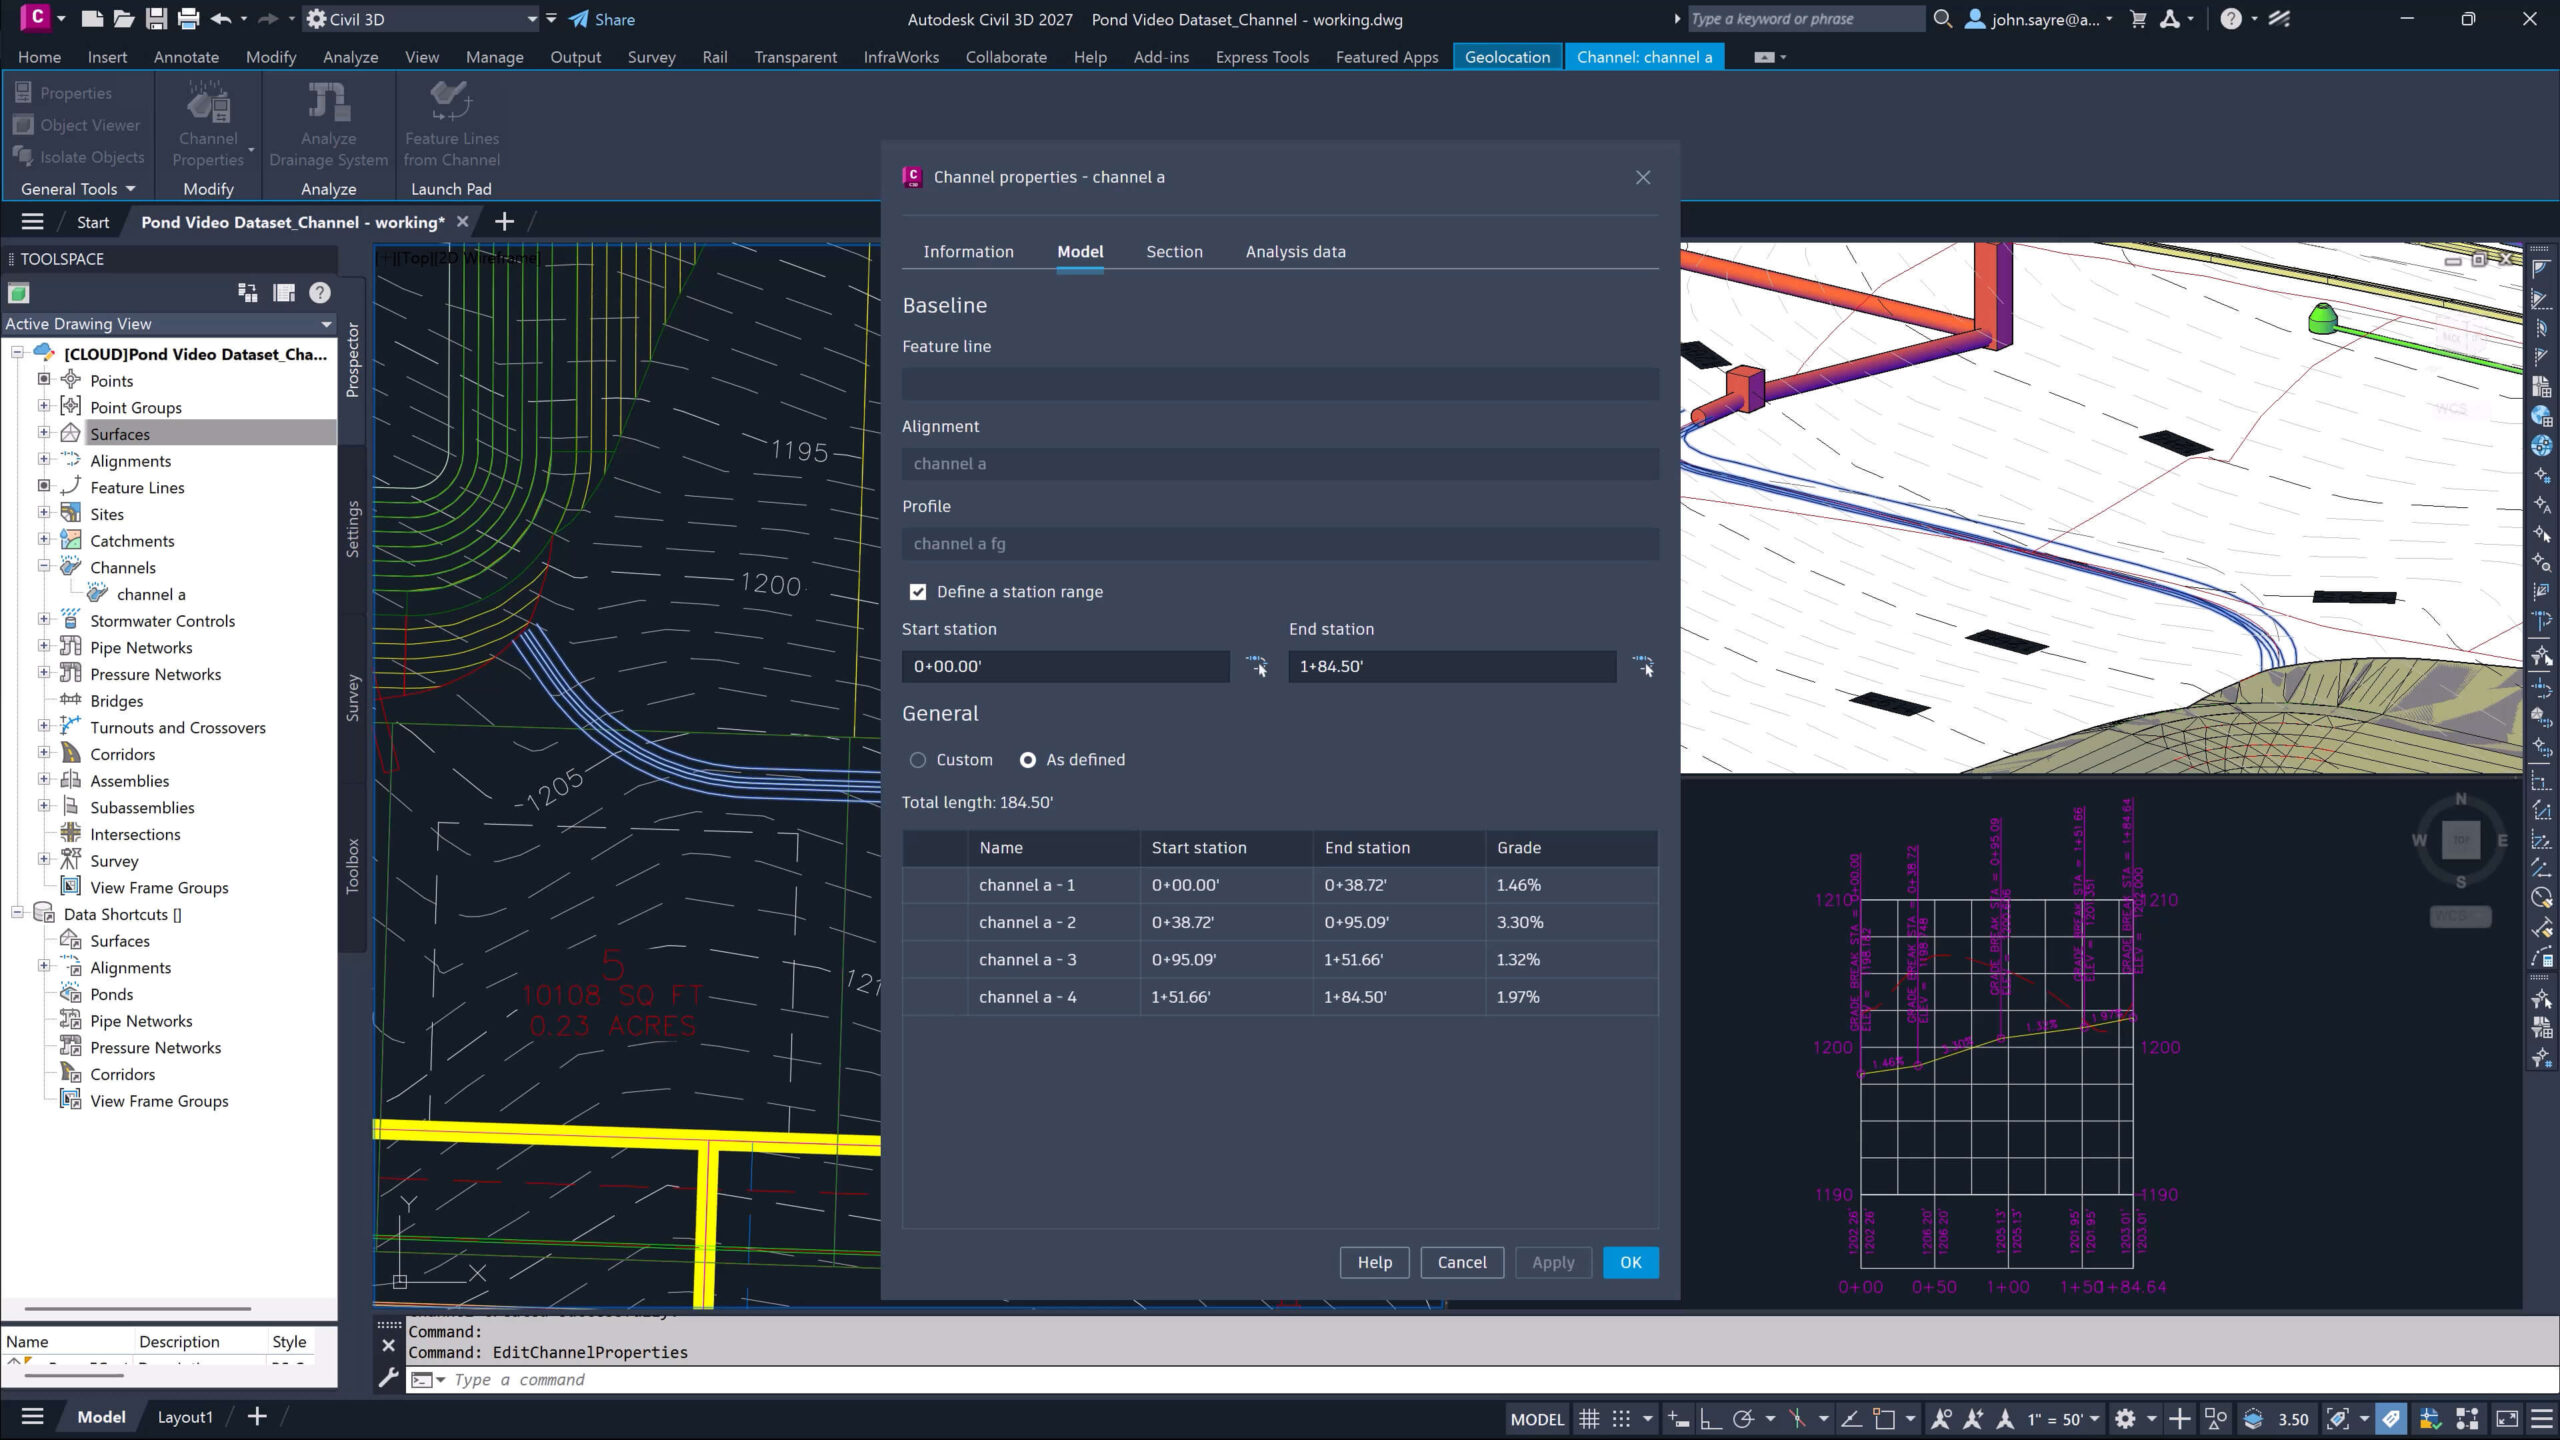This screenshot has height=1440, width=2560.
Task: Click the Toolspace home green icon
Action: tap(19, 293)
